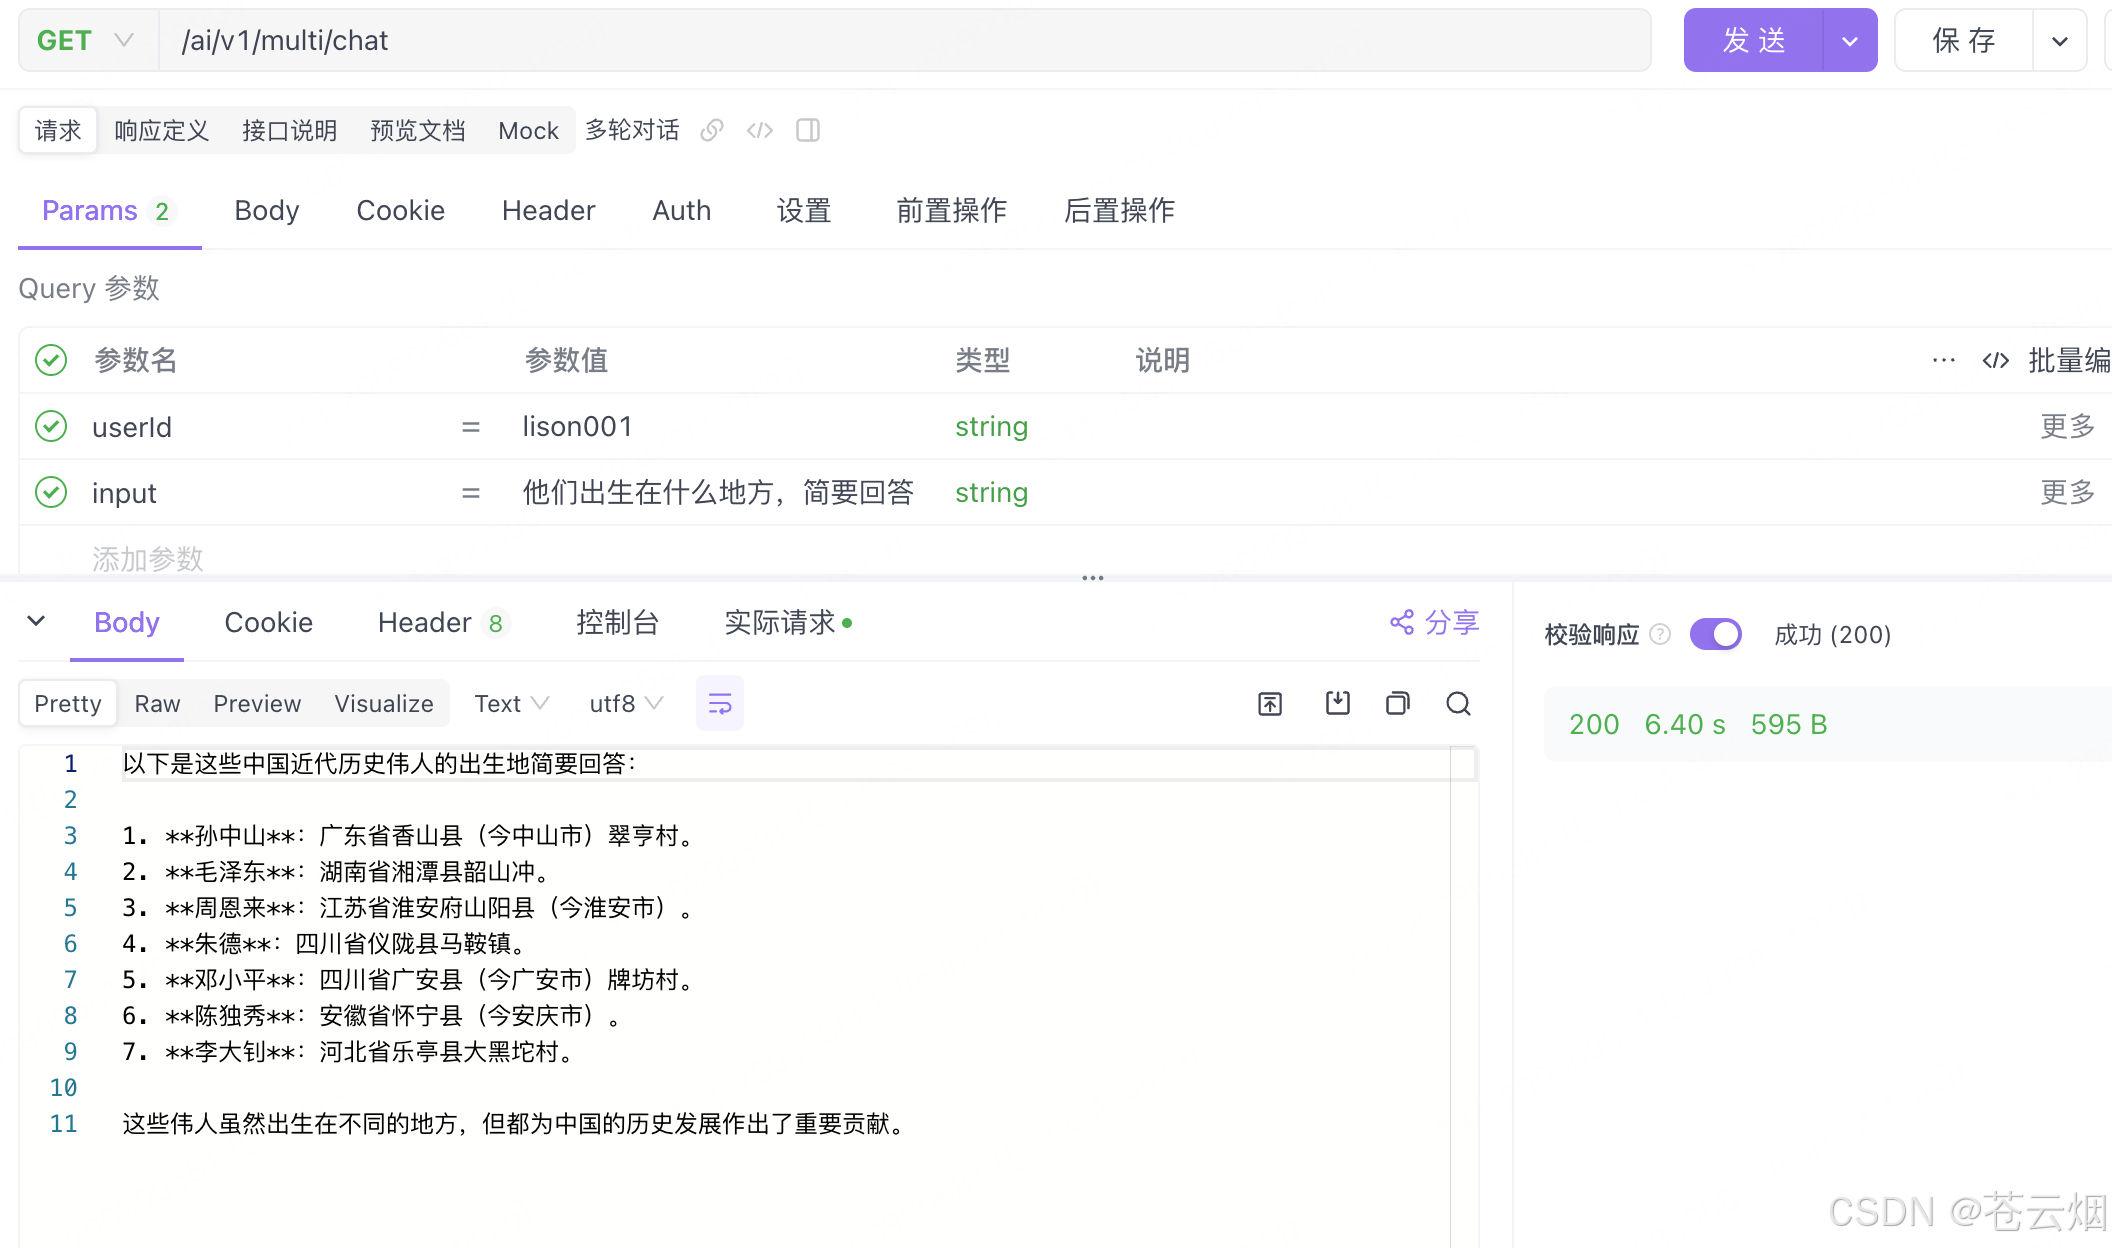The width and height of the screenshot is (2112, 1248).
Task: Click the 发送 send button
Action: tap(1754, 41)
